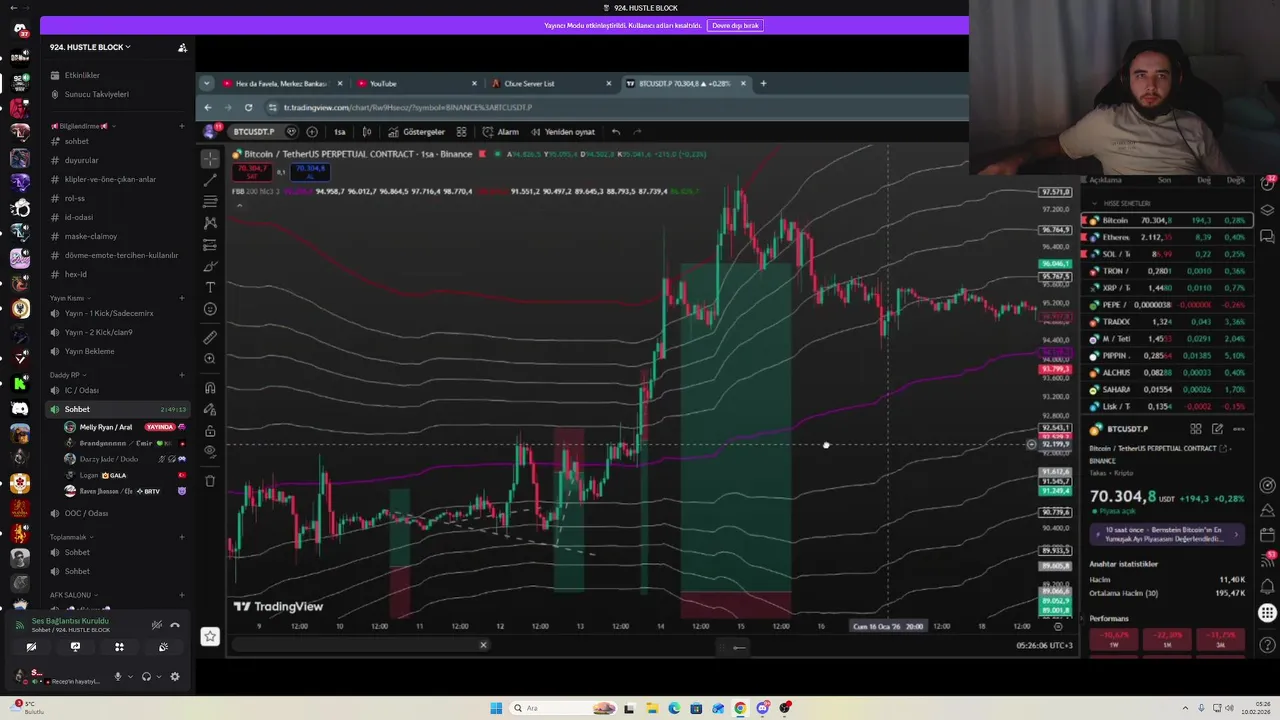Click the favorites star toolbar button
This screenshot has width=1280, height=720.
click(210, 636)
